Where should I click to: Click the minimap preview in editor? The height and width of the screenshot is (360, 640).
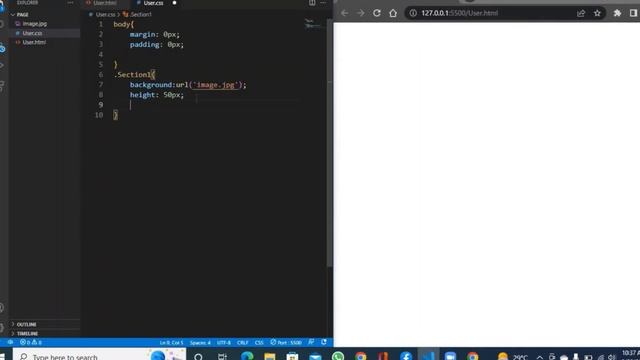[312, 24]
